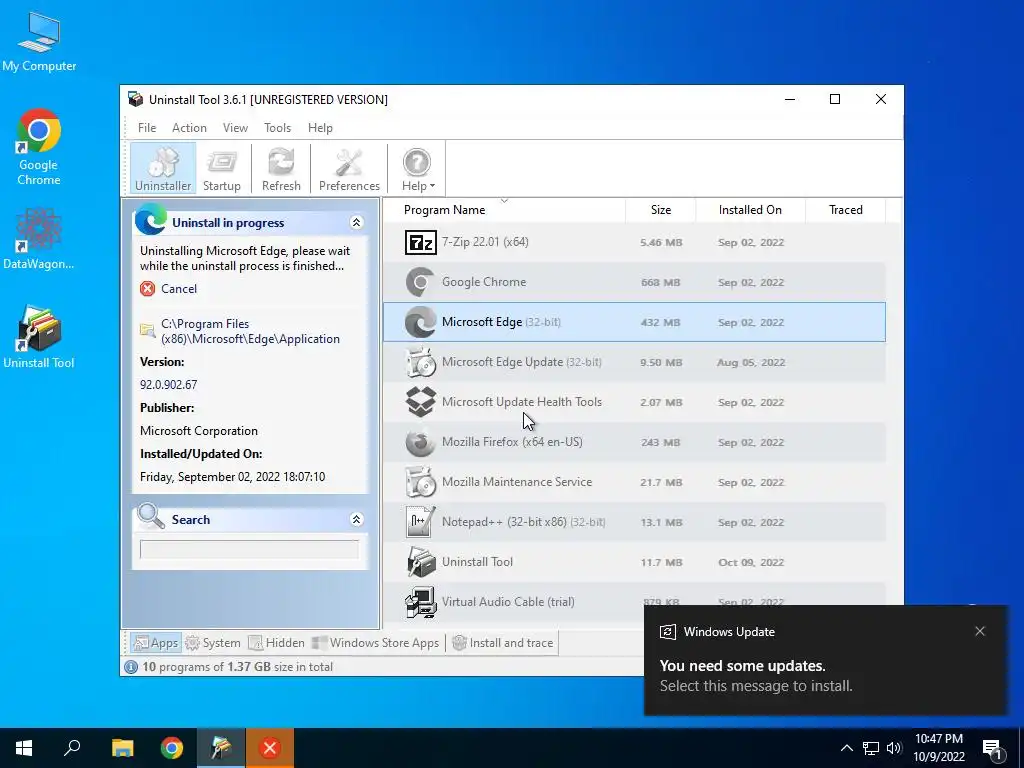Cancel the Microsoft Edge uninstall

tap(178, 289)
